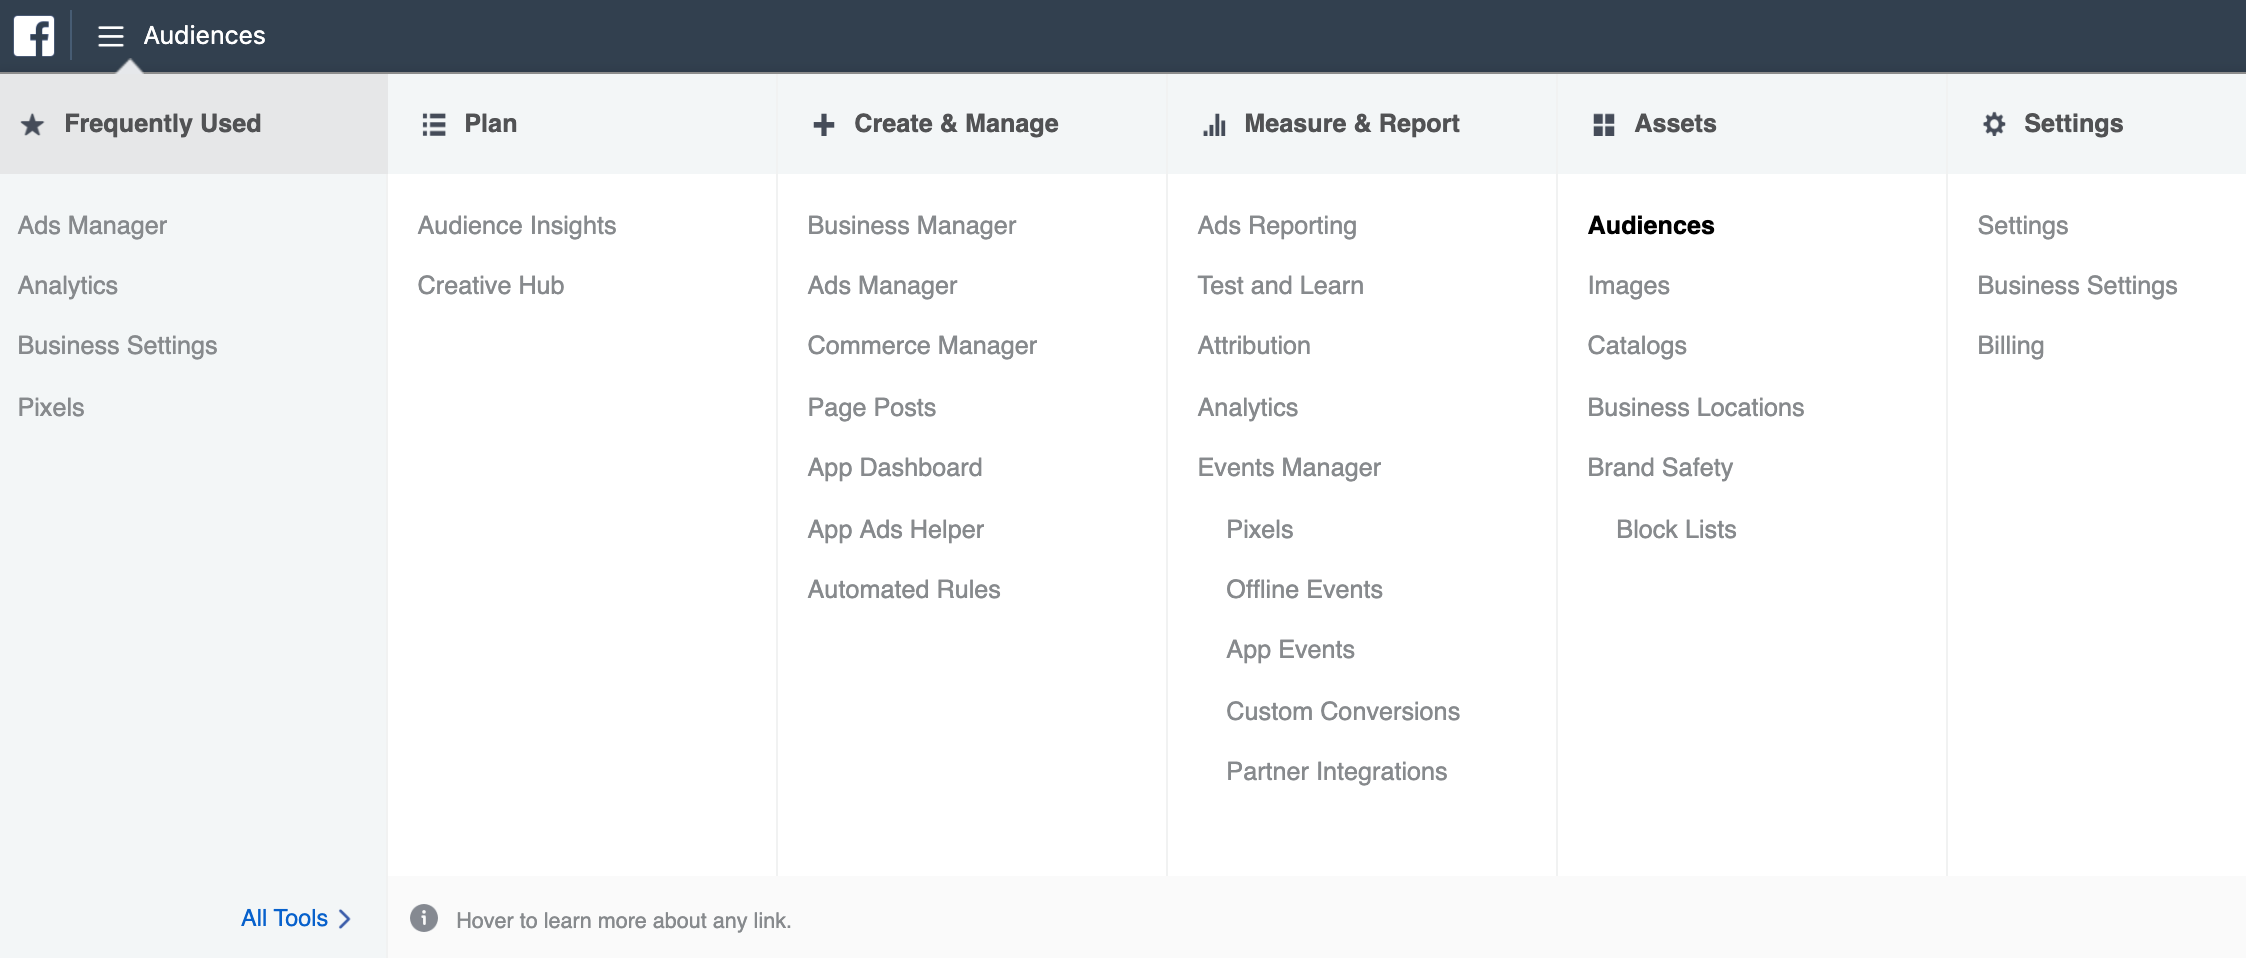This screenshot has width=2246, height=958.
Task: Open Ads Manager under Frequently Used
Action: (92, 225)
